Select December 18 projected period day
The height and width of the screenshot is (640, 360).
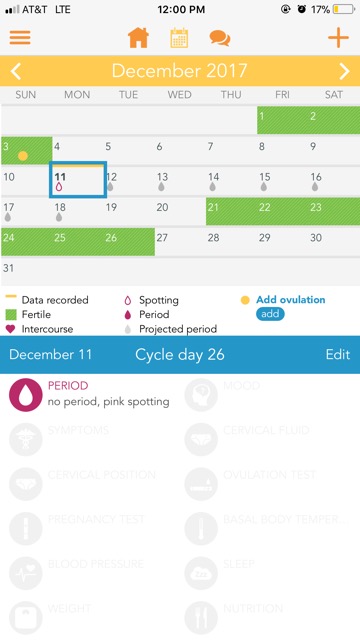(78, 211)
